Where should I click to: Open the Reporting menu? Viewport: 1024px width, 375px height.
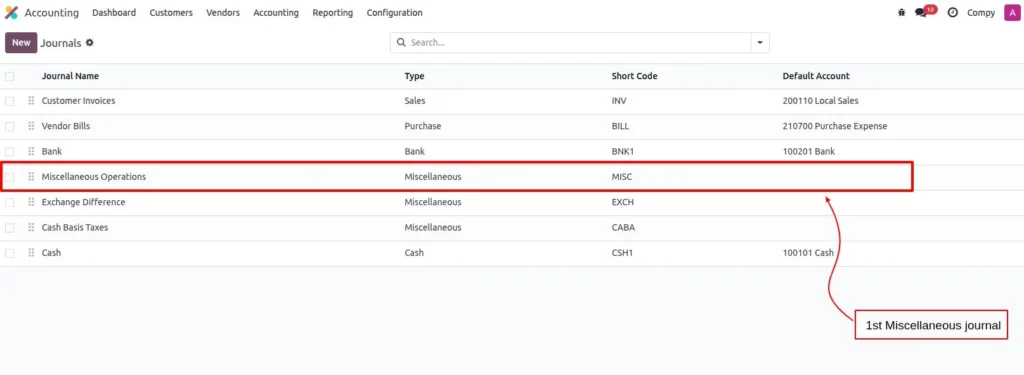(x=332, y=12)
